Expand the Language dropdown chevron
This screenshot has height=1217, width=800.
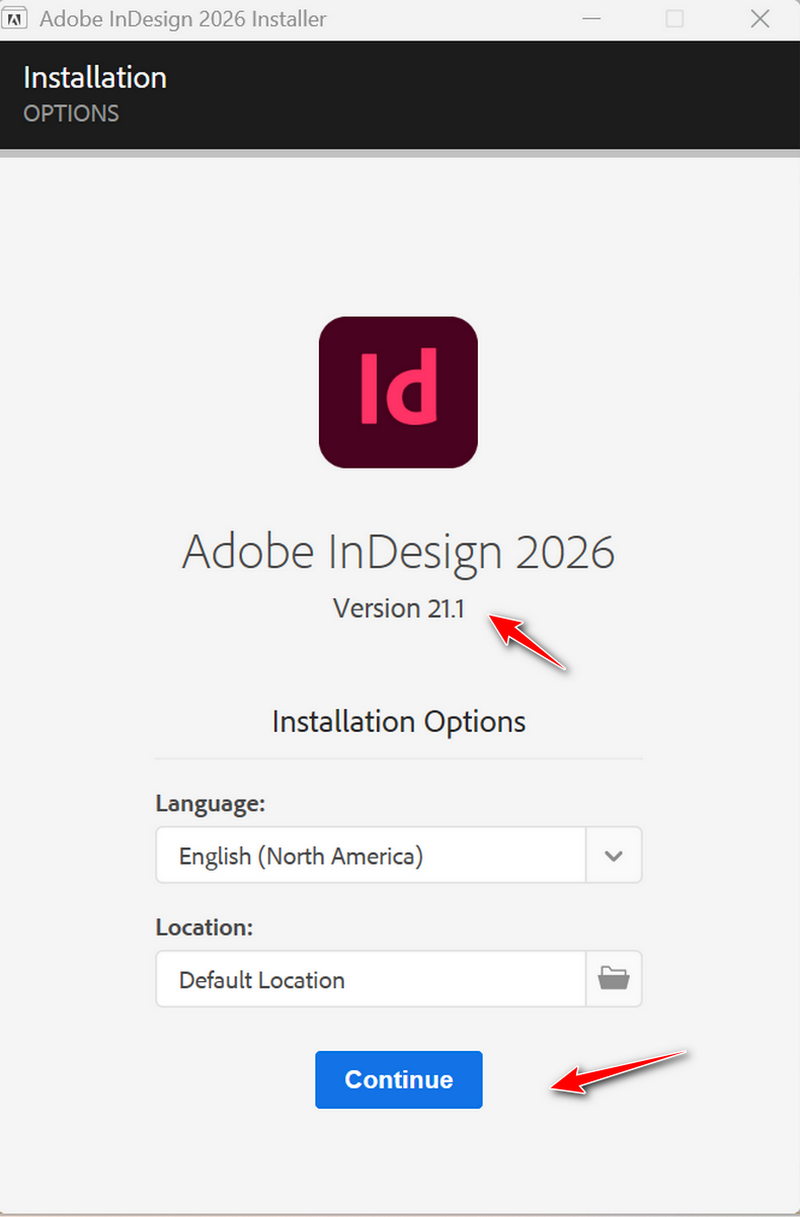(x=613, y=855)
